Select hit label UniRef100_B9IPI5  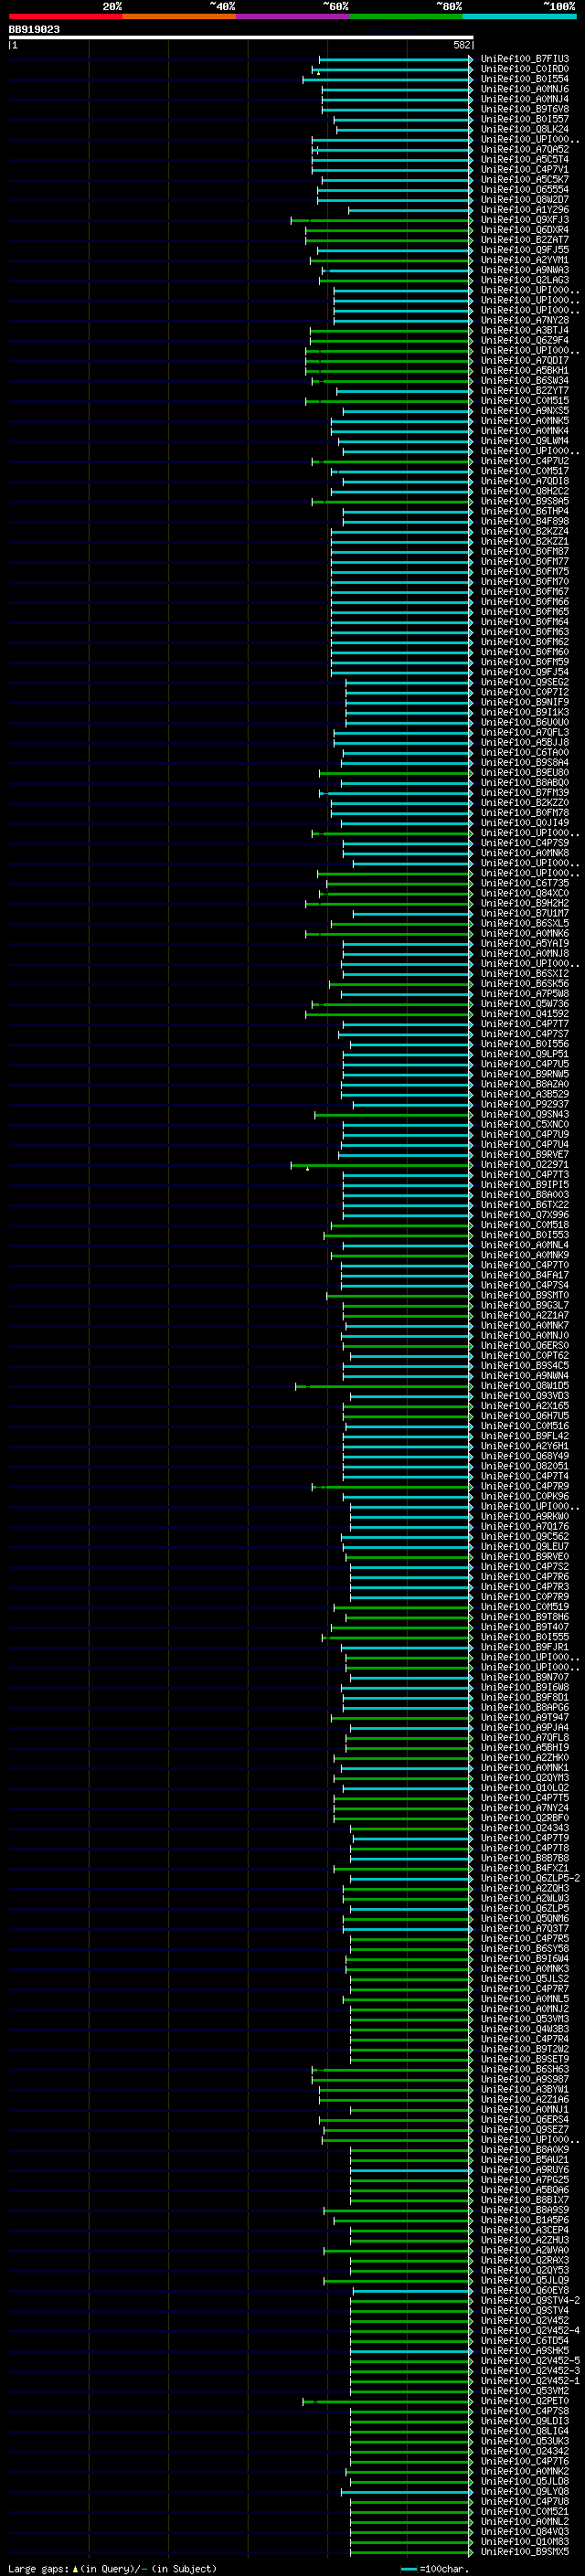pos(525,1185)
